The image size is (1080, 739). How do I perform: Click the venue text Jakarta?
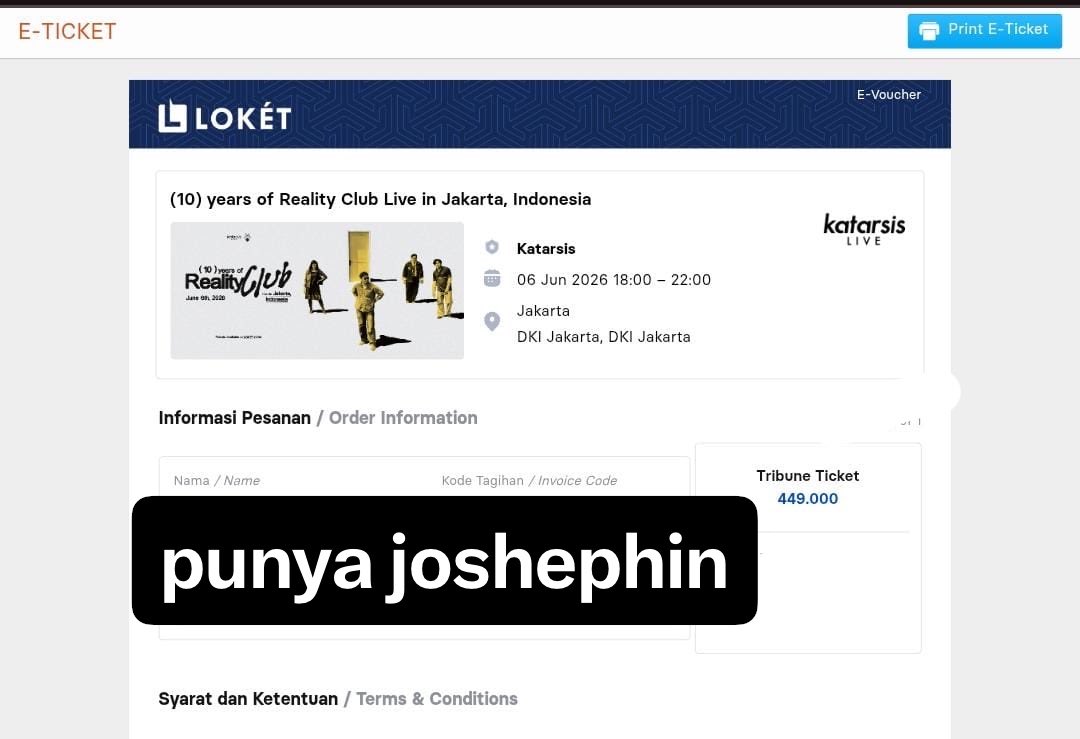[x=543, y=311]
